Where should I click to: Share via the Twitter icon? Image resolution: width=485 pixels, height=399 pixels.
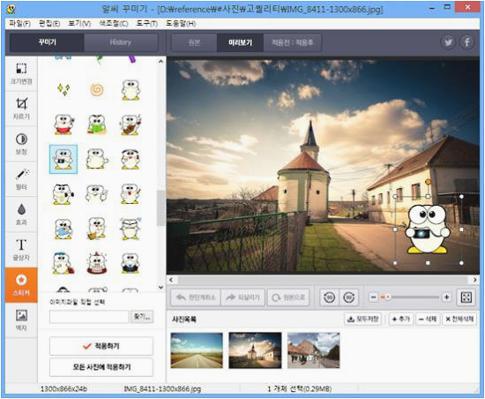click(x=448, y=42)
